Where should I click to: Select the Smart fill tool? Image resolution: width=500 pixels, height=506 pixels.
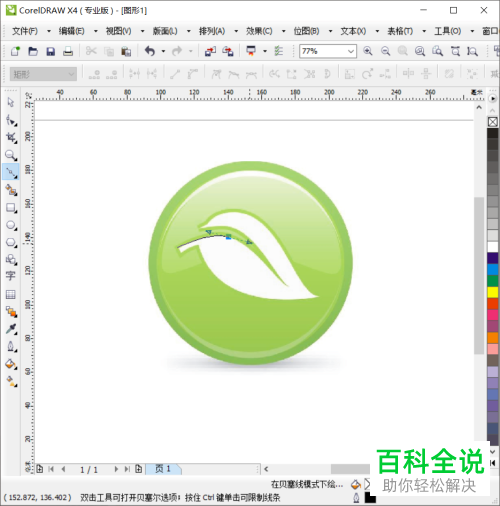click(11, 190)
